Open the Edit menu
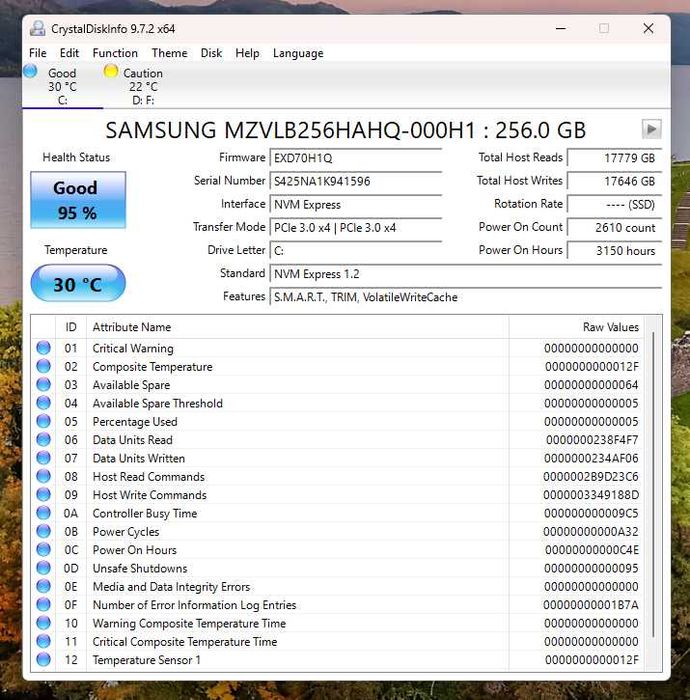The width and height of the screenshot is (690, 700). pos(69,53)
